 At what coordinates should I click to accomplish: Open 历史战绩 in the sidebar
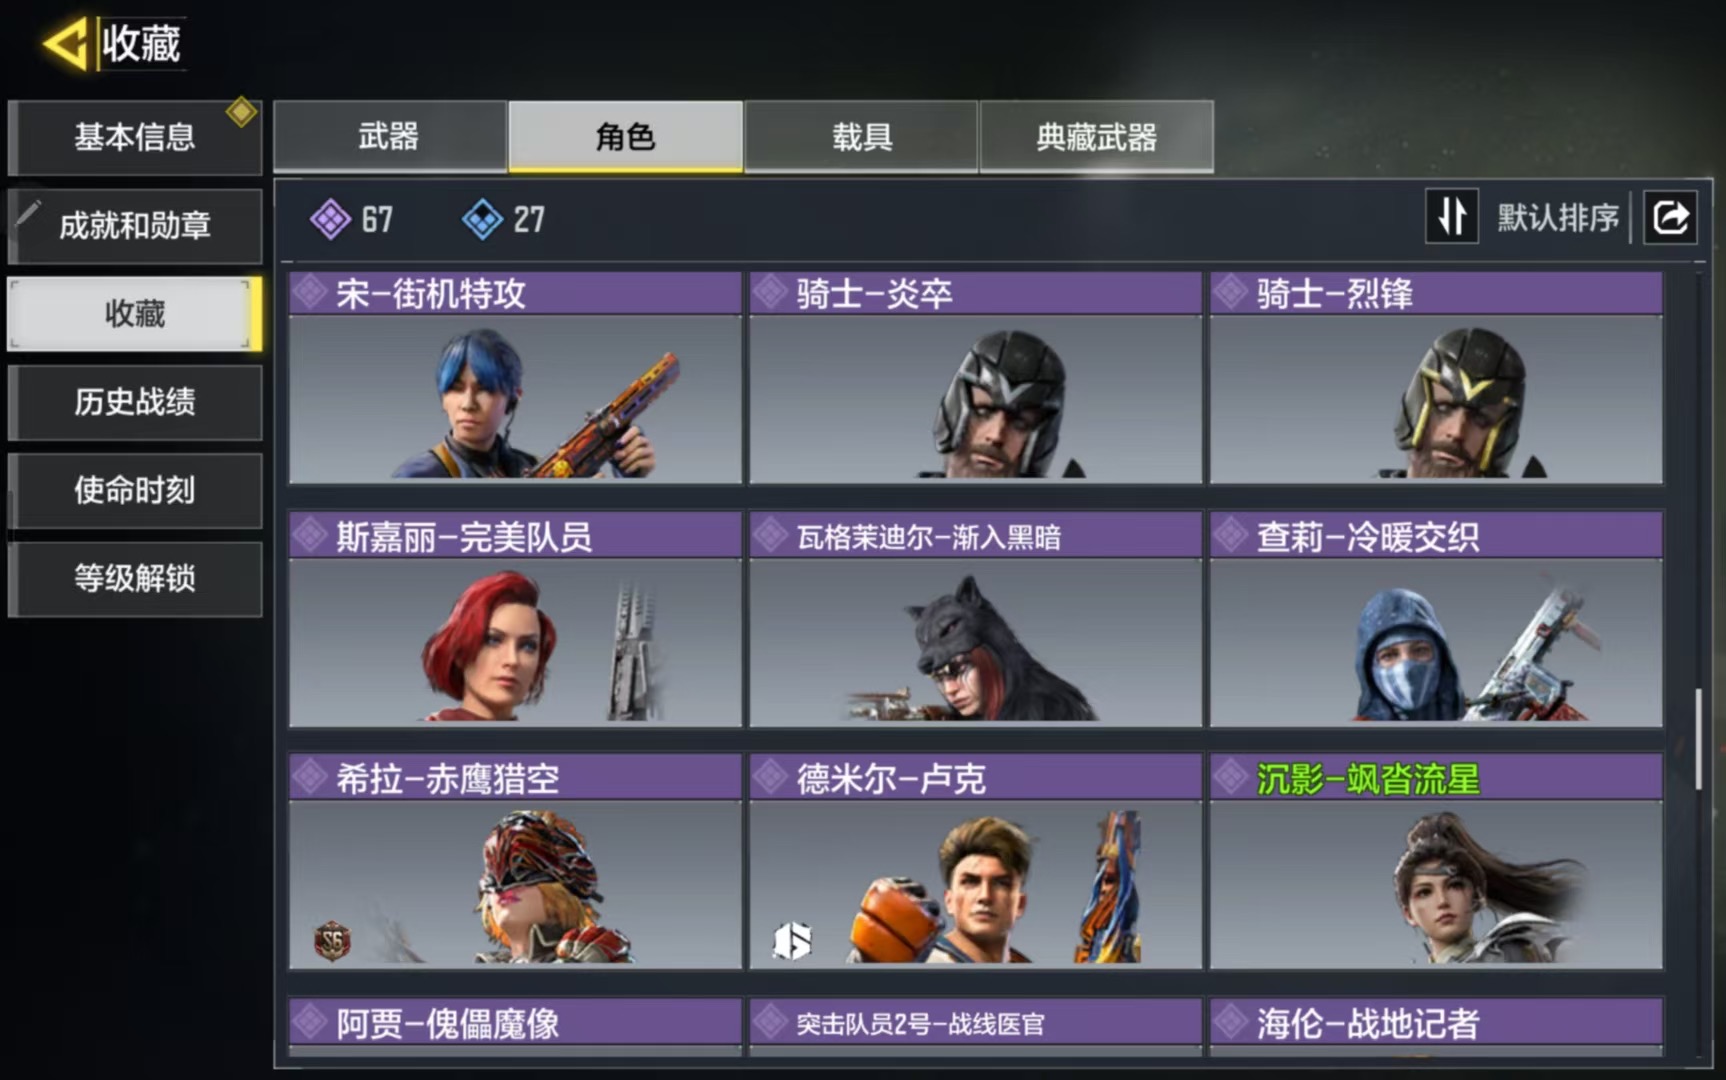point(135,402)
